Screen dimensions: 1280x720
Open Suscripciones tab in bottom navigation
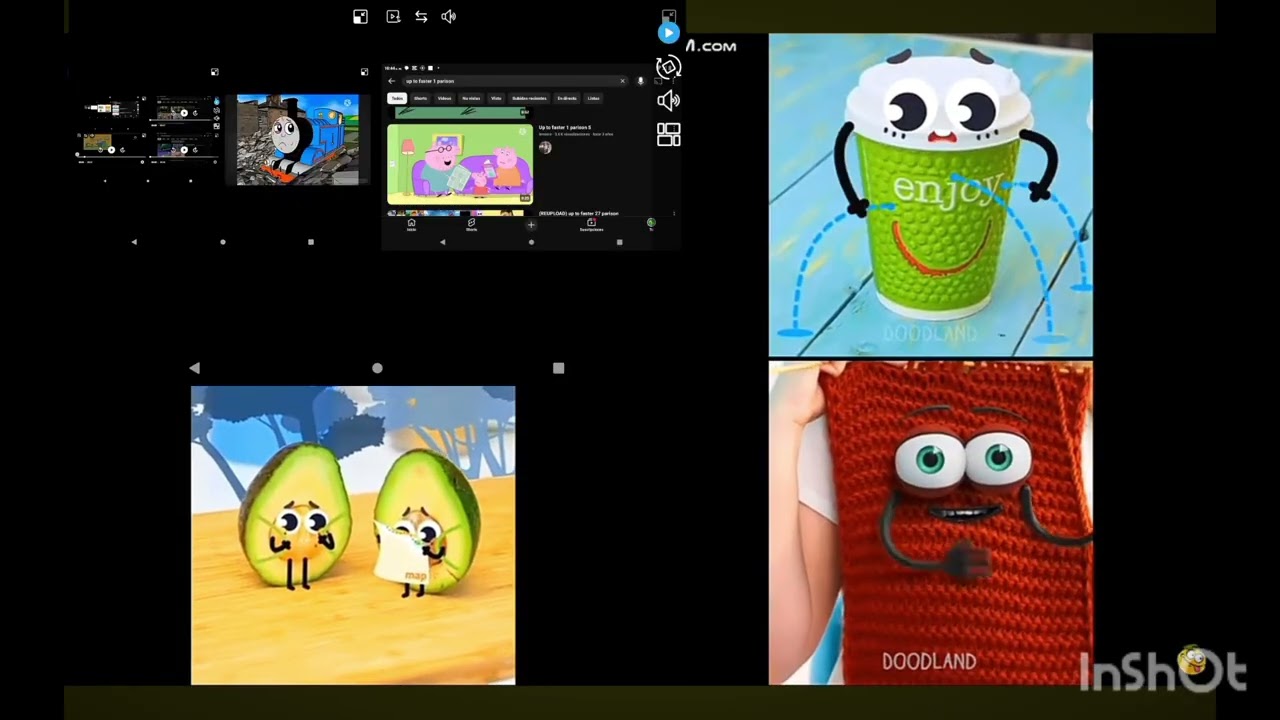[x=591, y=225]
